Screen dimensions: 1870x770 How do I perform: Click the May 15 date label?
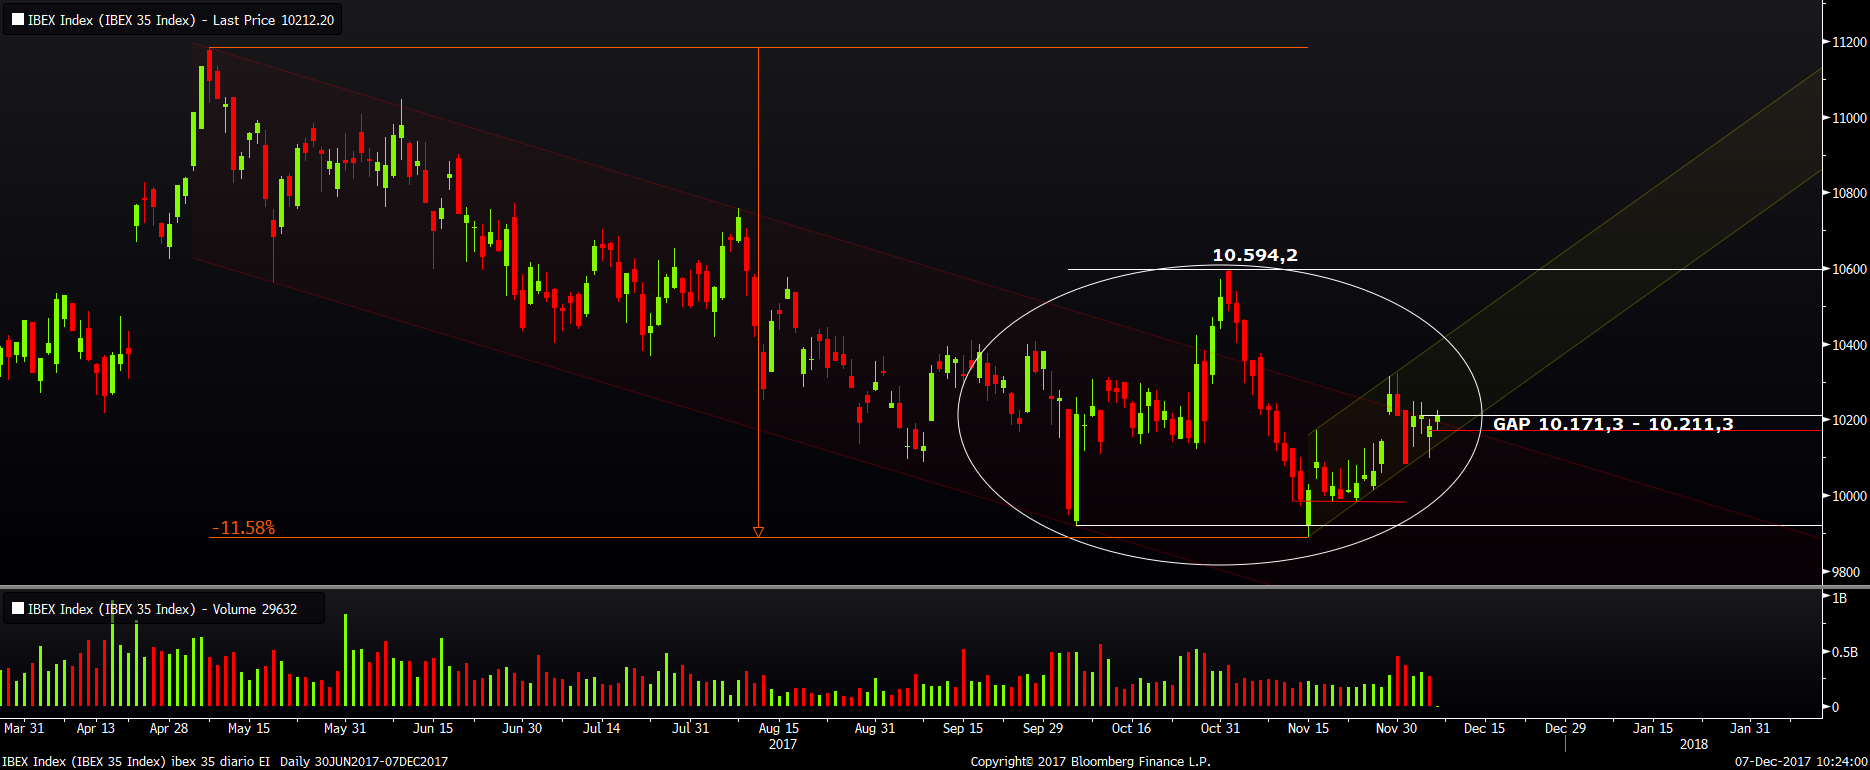click(x=249, y=728)
